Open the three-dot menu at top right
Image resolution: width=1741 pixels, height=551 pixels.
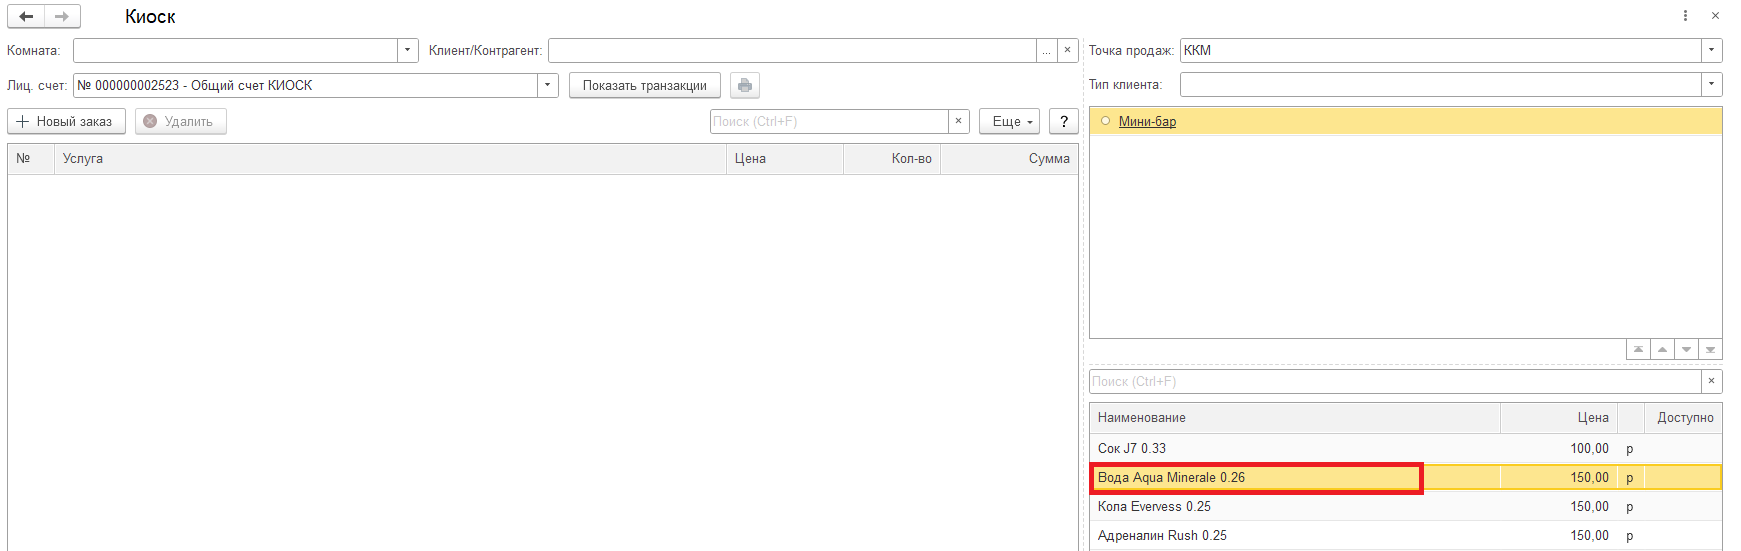(x=1685, y=16)
